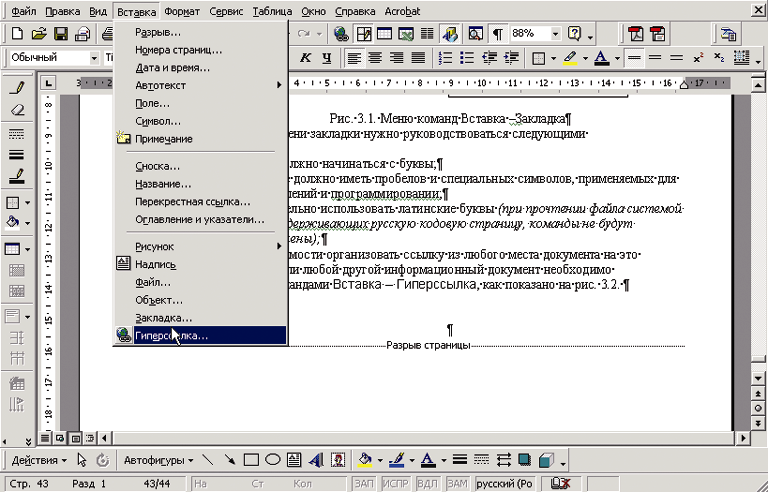
Task: Apply bulleted list formatting
Action: coord(467,58)
